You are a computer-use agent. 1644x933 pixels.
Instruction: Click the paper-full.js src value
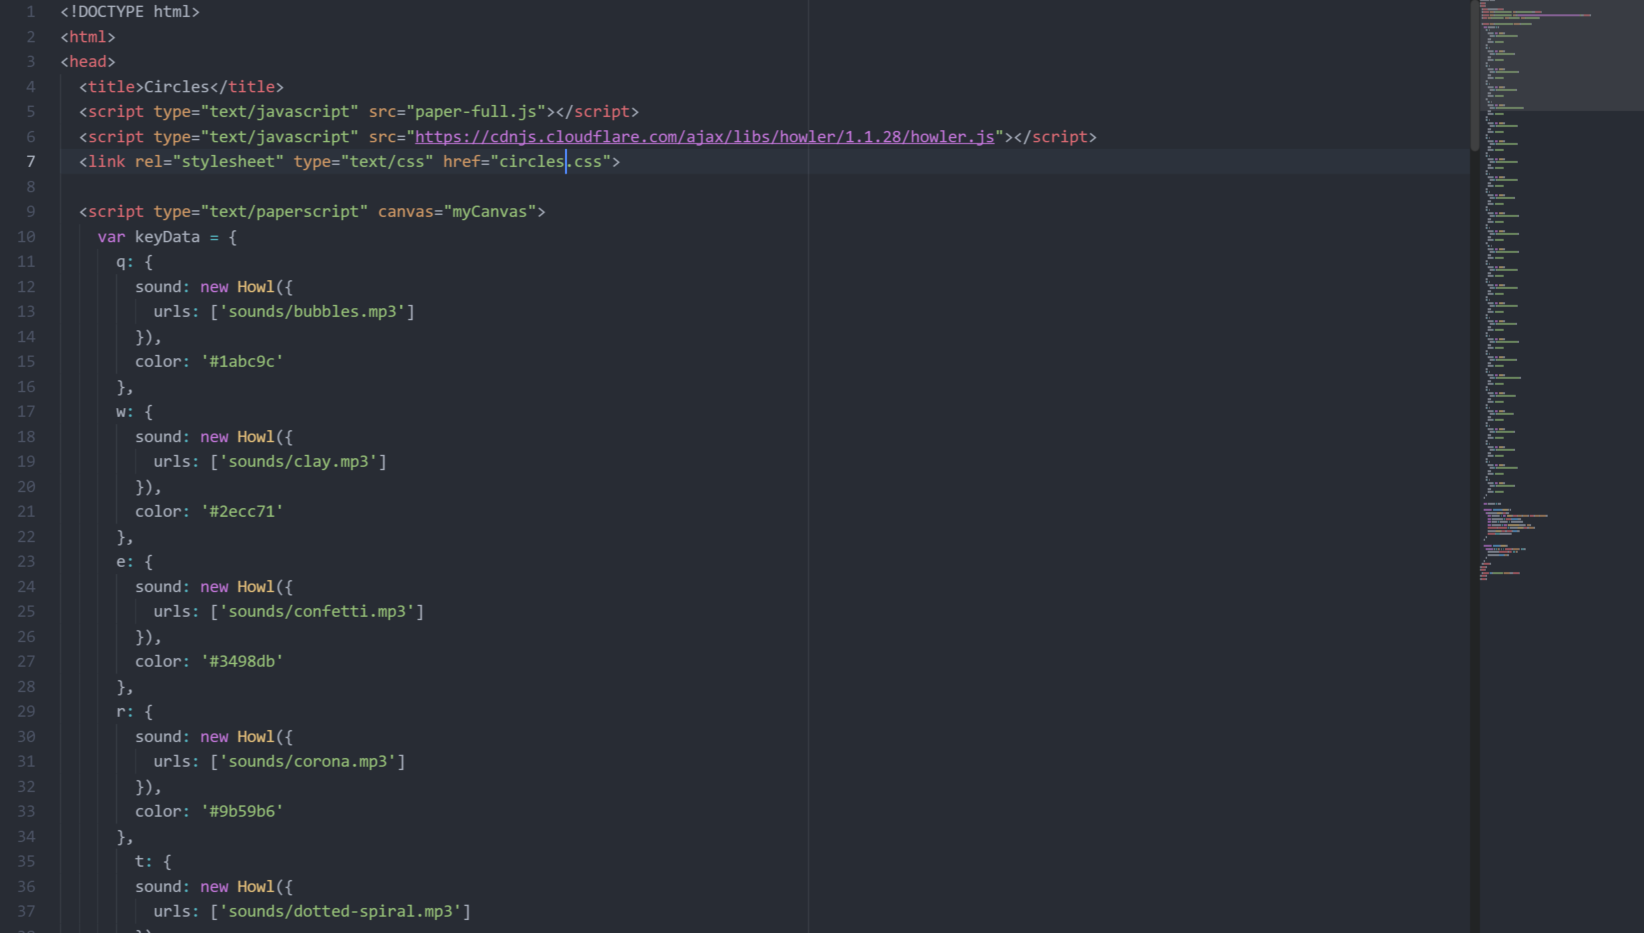coord(480,112)
